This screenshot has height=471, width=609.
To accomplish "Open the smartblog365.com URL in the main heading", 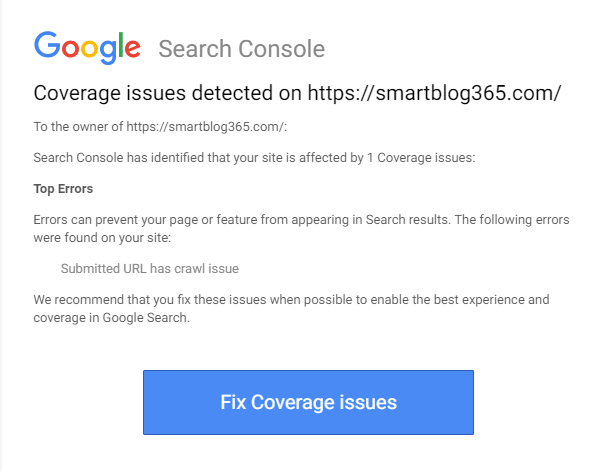I will coord(434,93).
